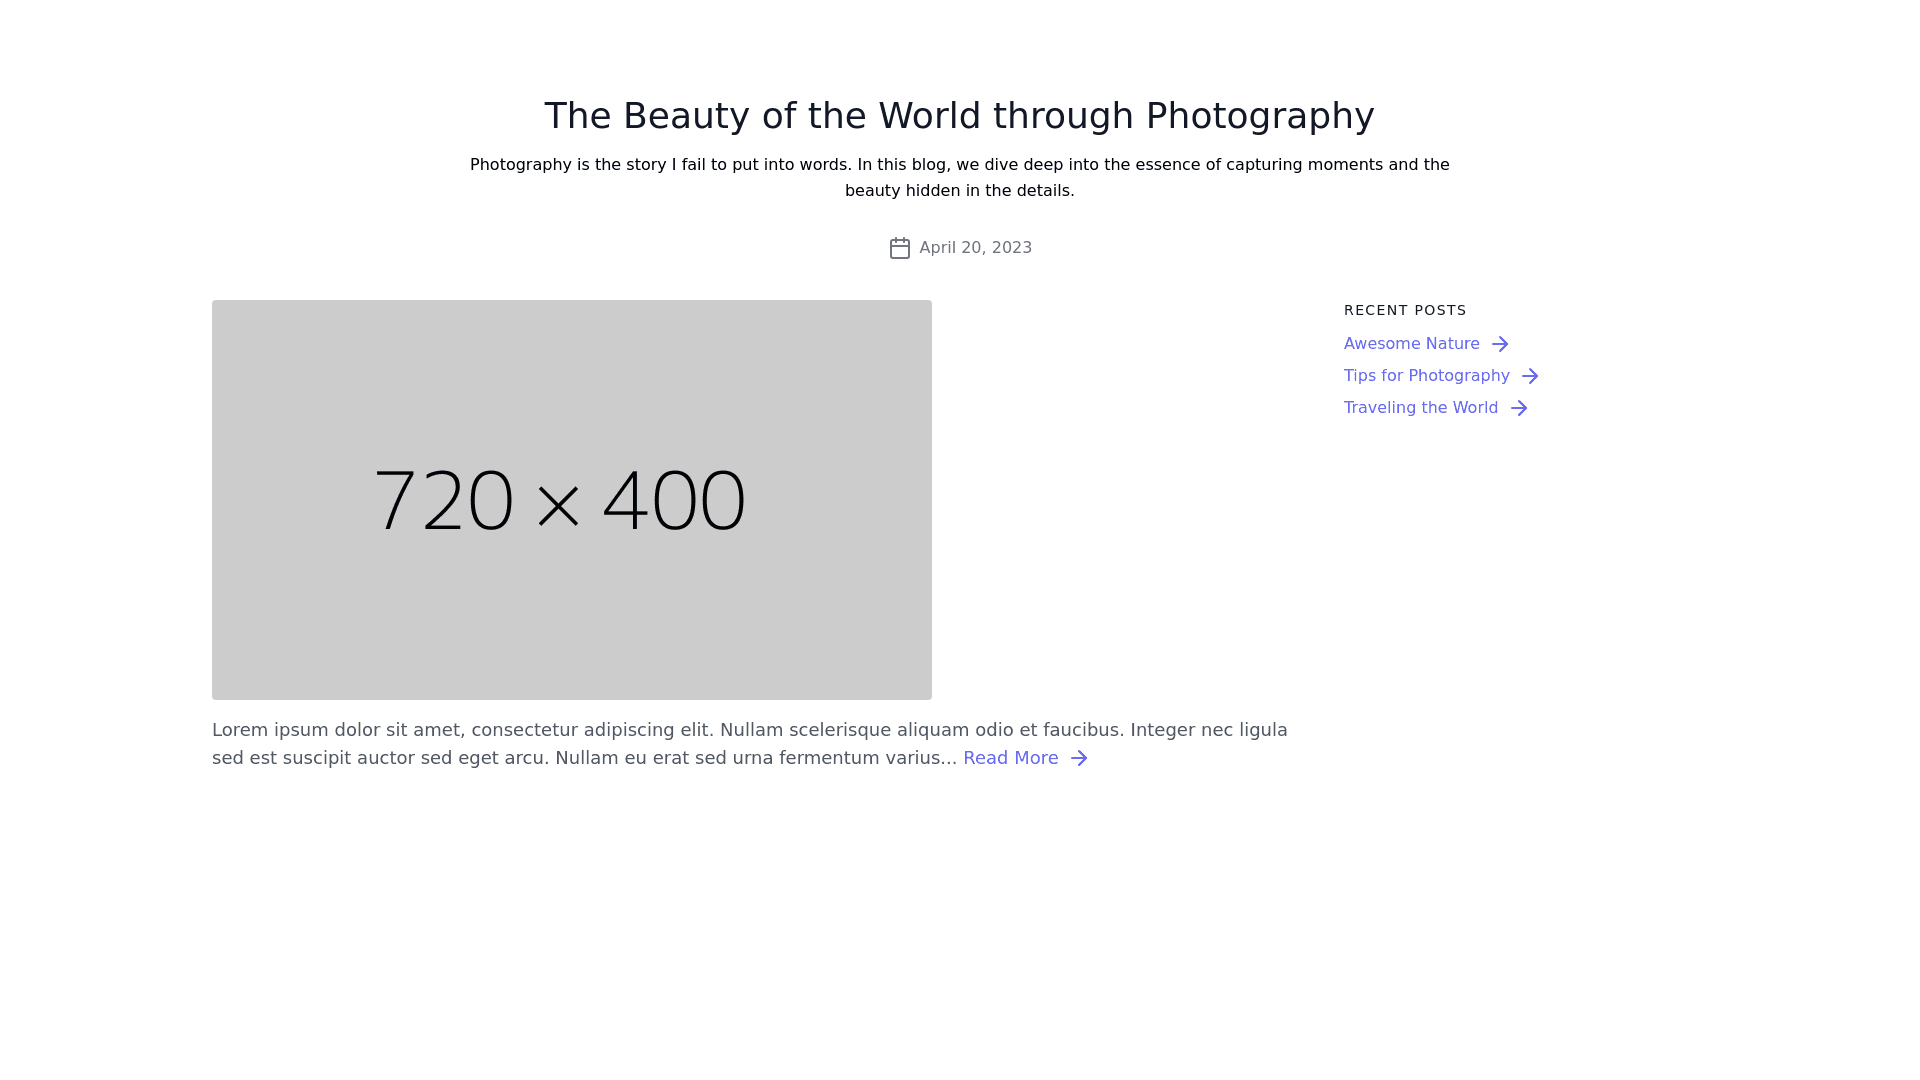Open the Awesome Nature recent post
The image size is (1920, 1080).
[1411, 344]
